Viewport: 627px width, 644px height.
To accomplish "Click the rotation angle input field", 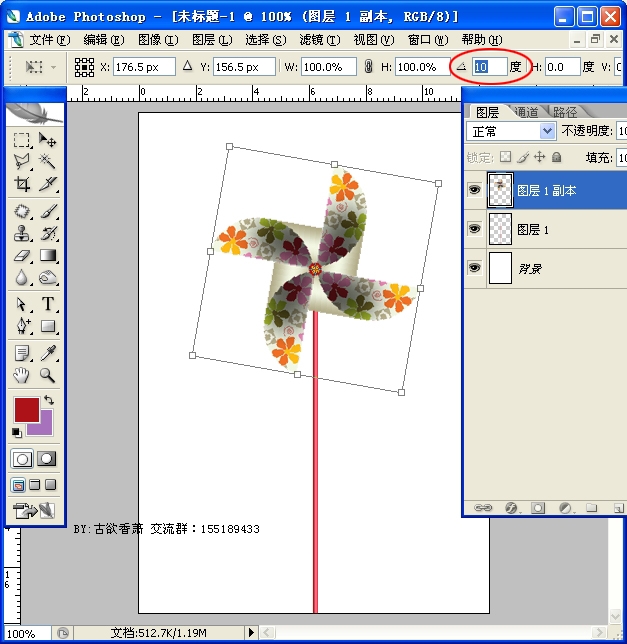I will (489, 67).
